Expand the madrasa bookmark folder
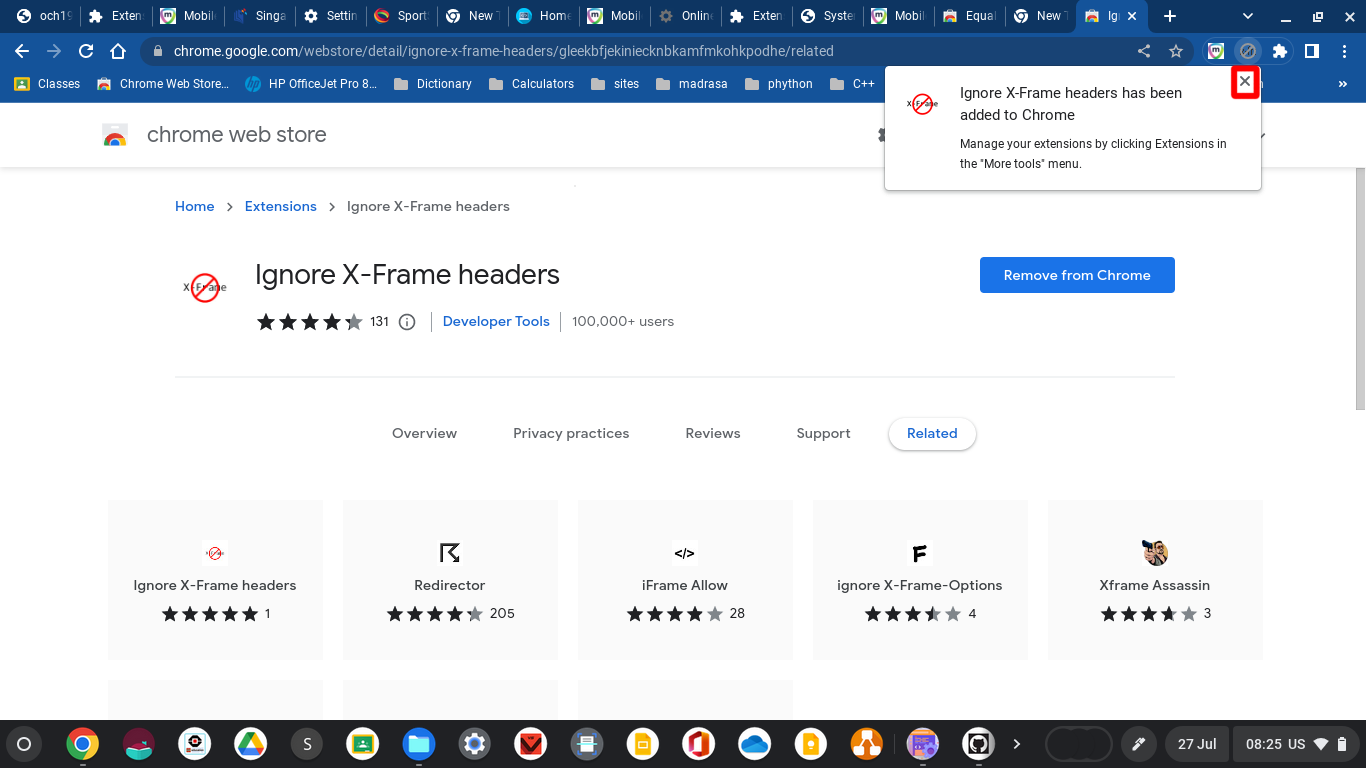This screenshot has height=768, width=1366. tap(691, 84)
